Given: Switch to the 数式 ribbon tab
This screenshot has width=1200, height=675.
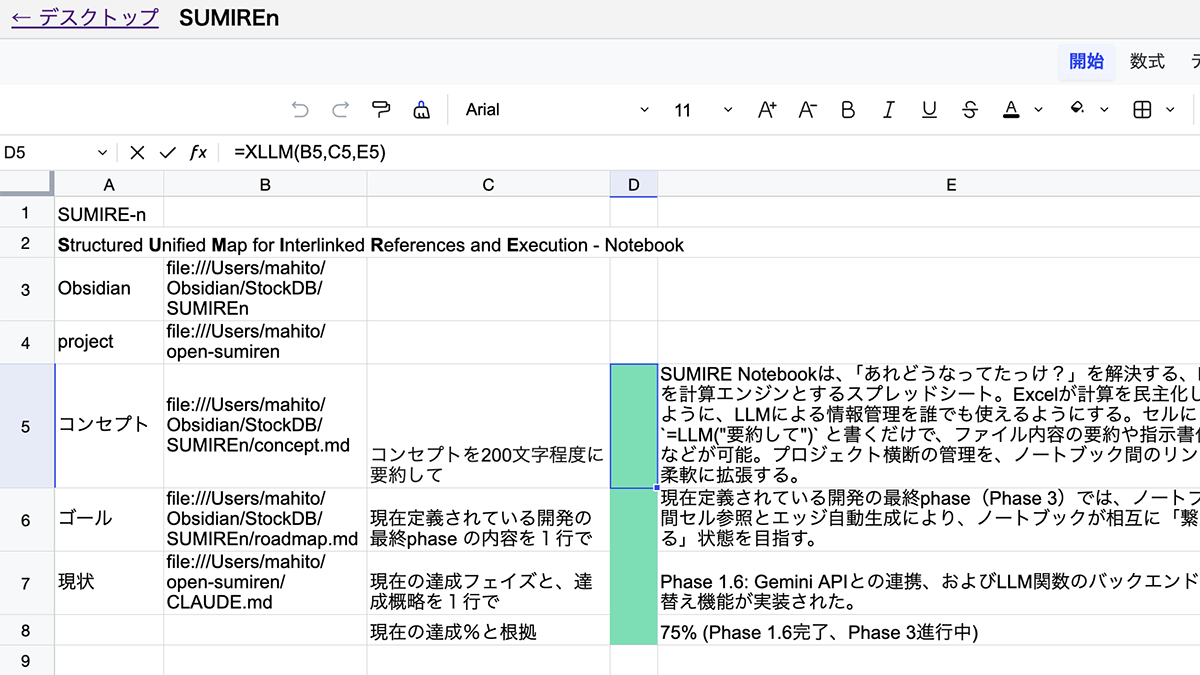Looking at the screenshot, I should pyautogui.click(x=1147, y=62).
